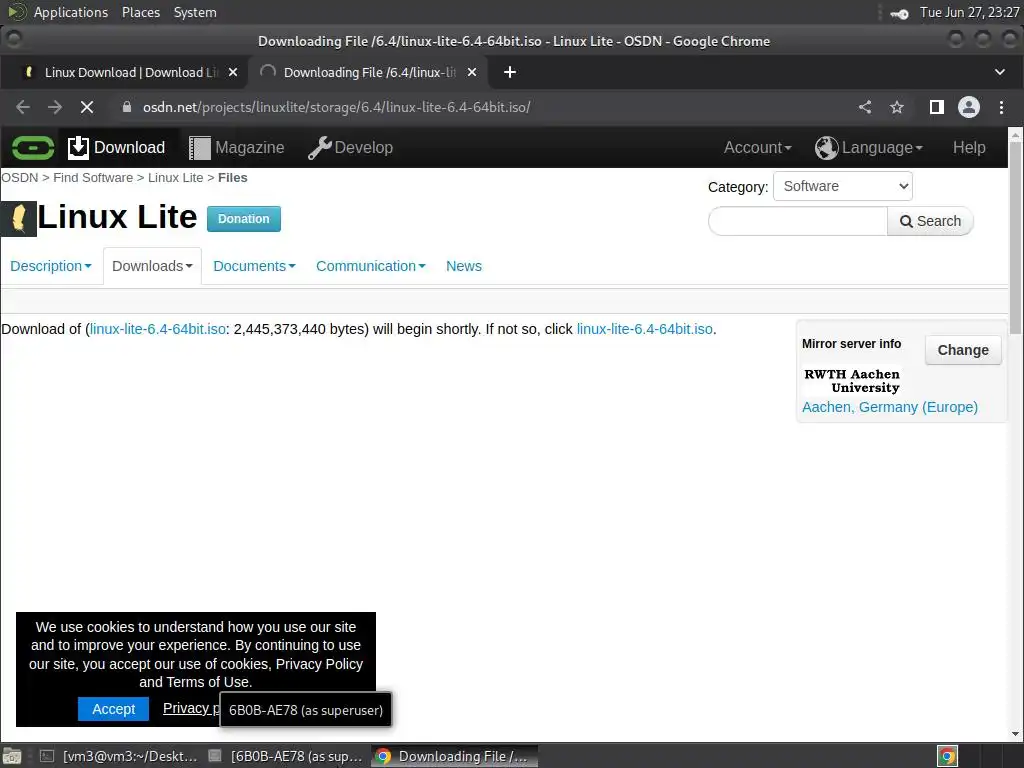Switch to vm3 terminal taskbar window
This screenshot has width=1024, height=768.
(x=119, y=756)
